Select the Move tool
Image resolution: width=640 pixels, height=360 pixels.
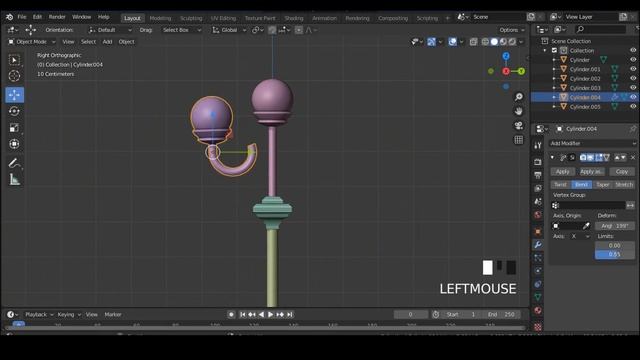click(x=14, y=95)
